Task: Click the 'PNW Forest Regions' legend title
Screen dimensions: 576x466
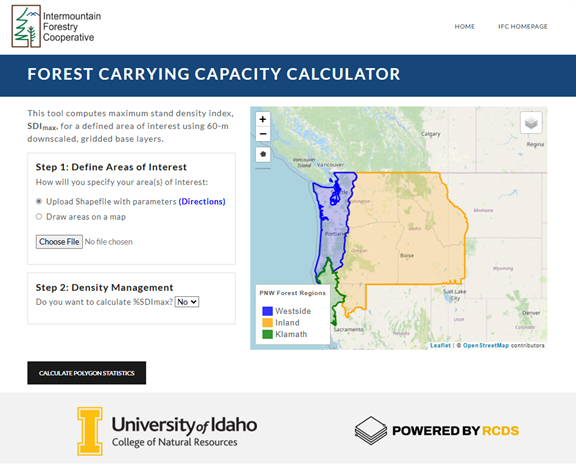Action: pyautogui.click(x=292, y=293)
